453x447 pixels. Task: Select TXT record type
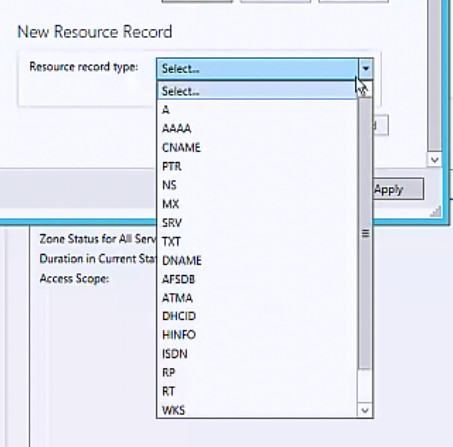[x=257, y=241]
